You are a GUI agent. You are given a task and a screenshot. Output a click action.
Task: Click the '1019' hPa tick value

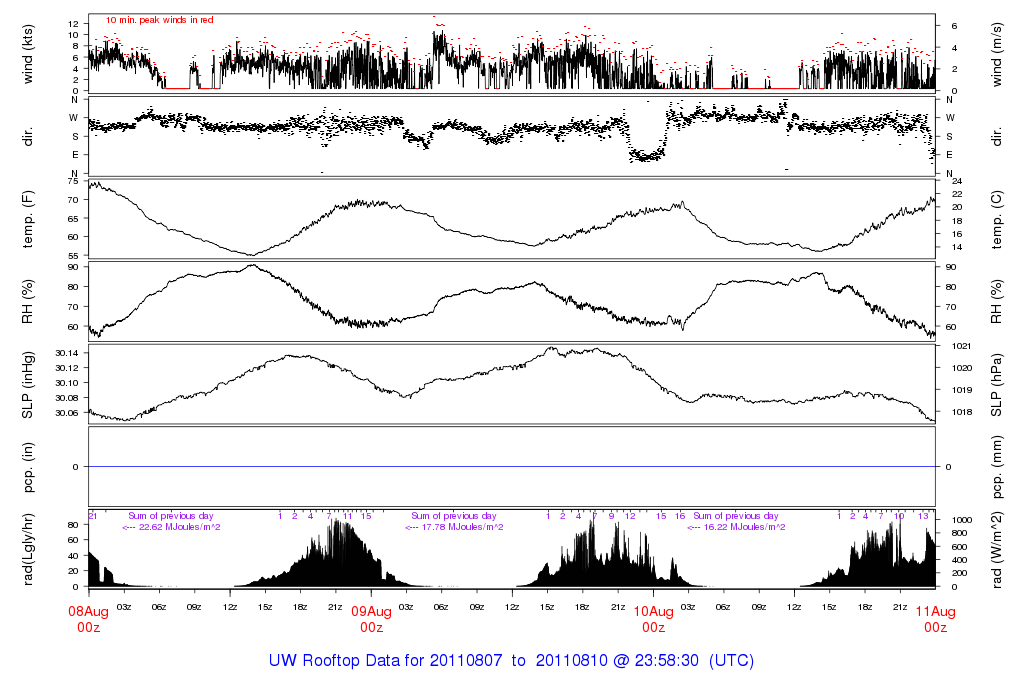click(962, 390)
